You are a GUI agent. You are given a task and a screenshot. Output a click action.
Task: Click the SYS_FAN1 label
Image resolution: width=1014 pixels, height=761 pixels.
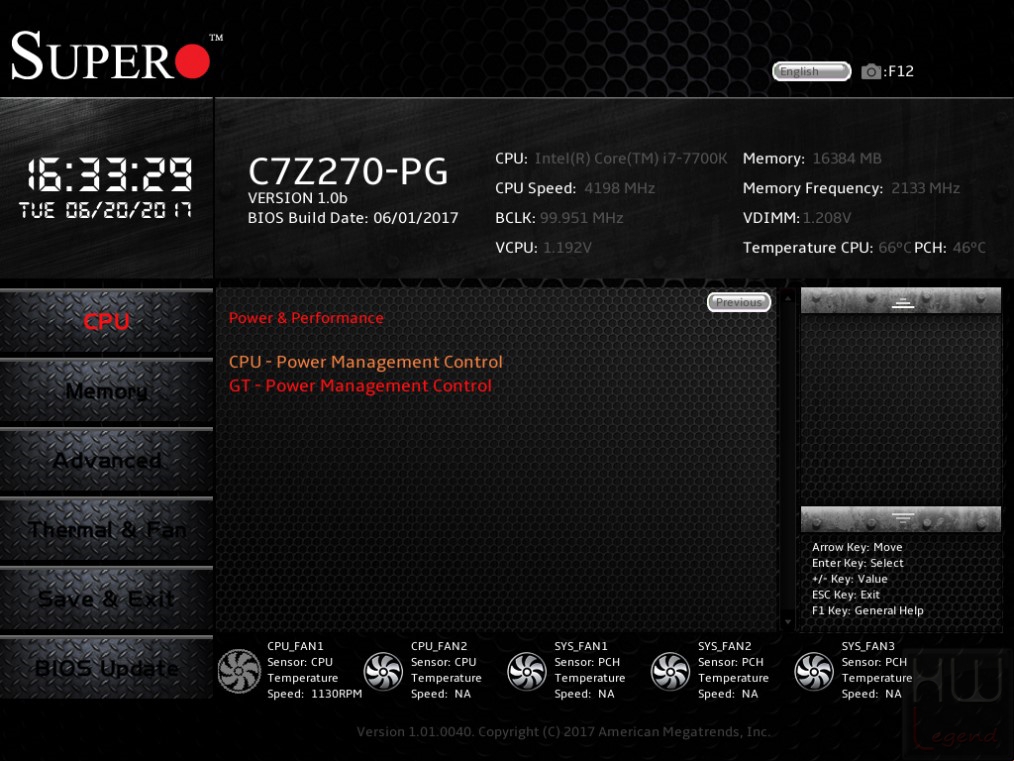tap(581, 646)
